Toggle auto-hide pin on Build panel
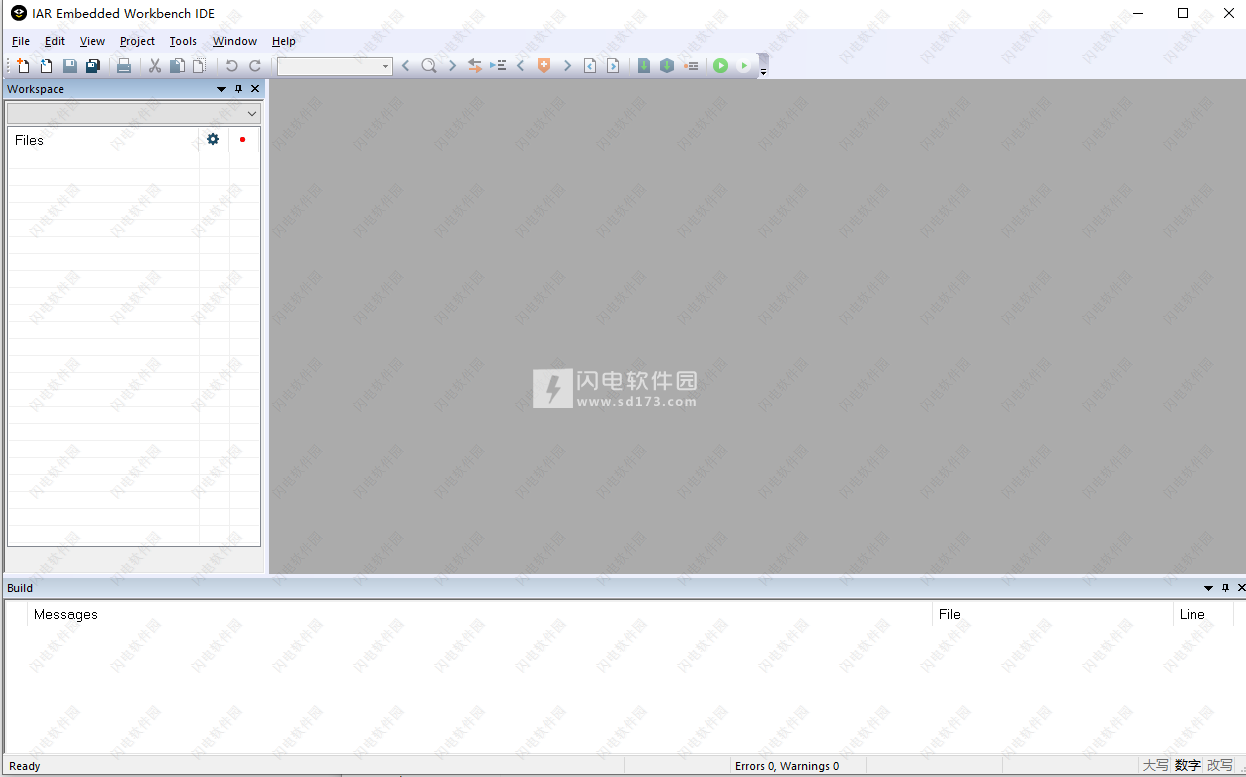 tap(1225, 588)
